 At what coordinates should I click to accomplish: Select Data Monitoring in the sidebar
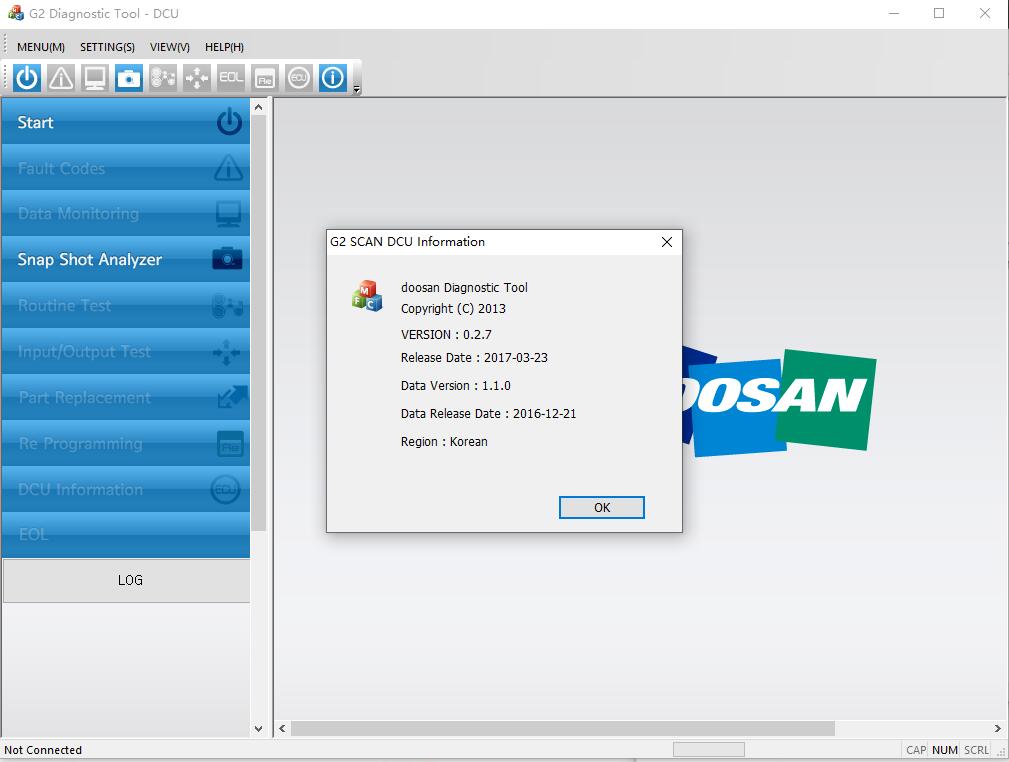click(x=125, y=213)
